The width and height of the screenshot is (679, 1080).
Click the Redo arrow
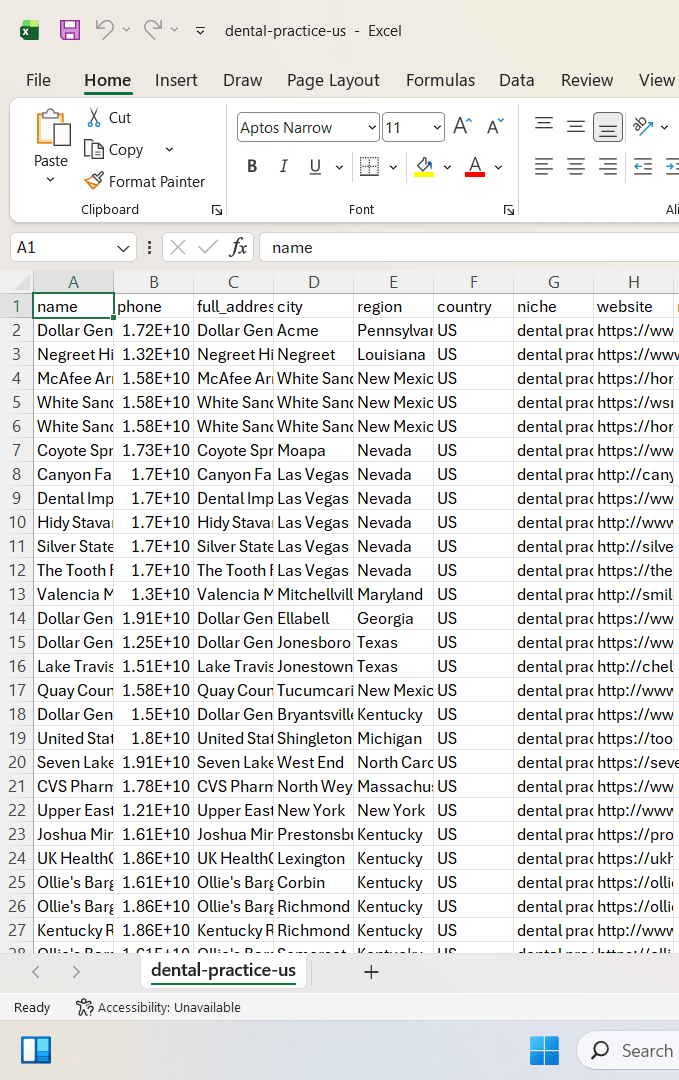click(153, 30)
